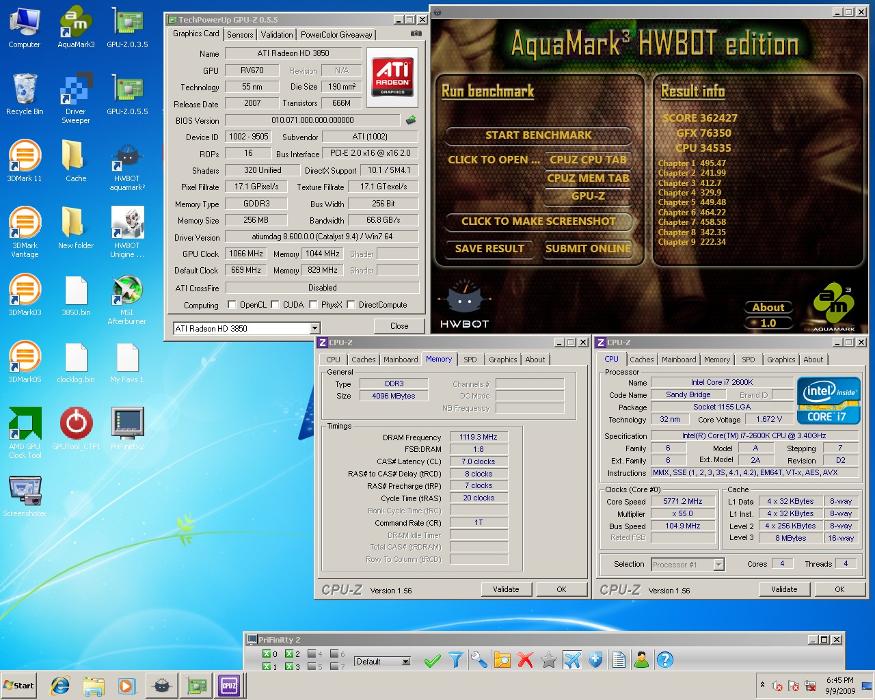Image resolution: width=875 pixels, height=700 pixels.
Task: Click START BENCHMARK in AquaMark
Action: point(539,135)
